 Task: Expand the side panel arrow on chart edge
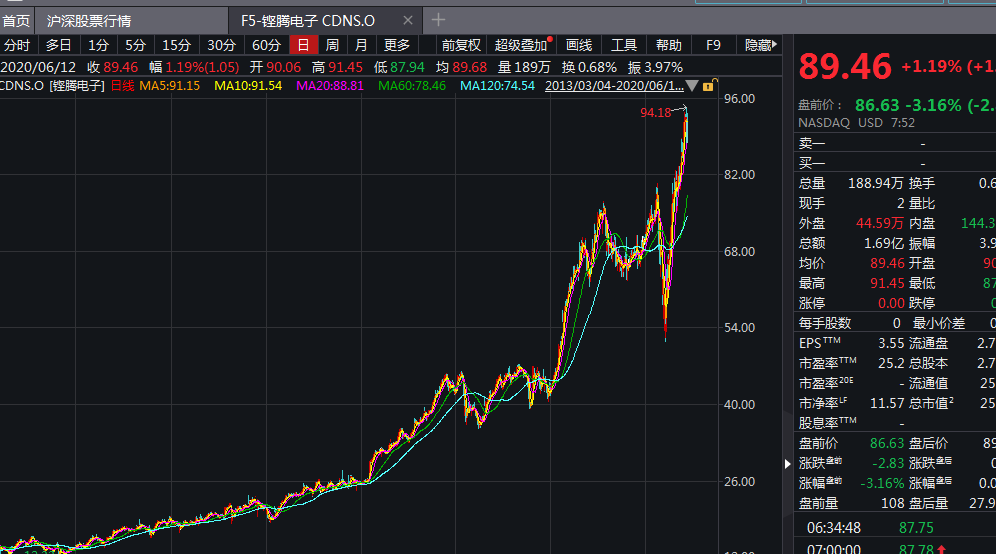[x=783, y=464]
